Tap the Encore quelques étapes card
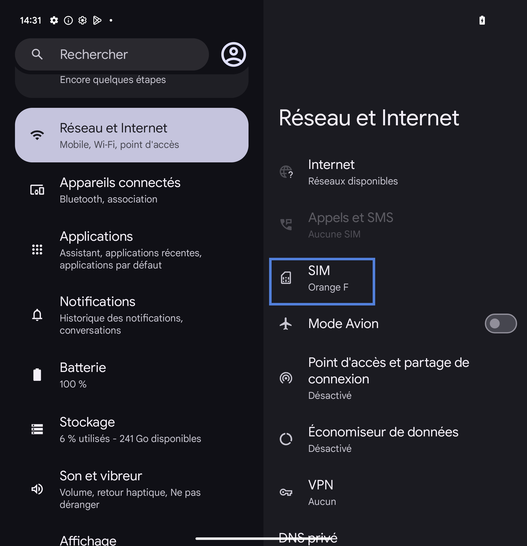 [132, 84]
